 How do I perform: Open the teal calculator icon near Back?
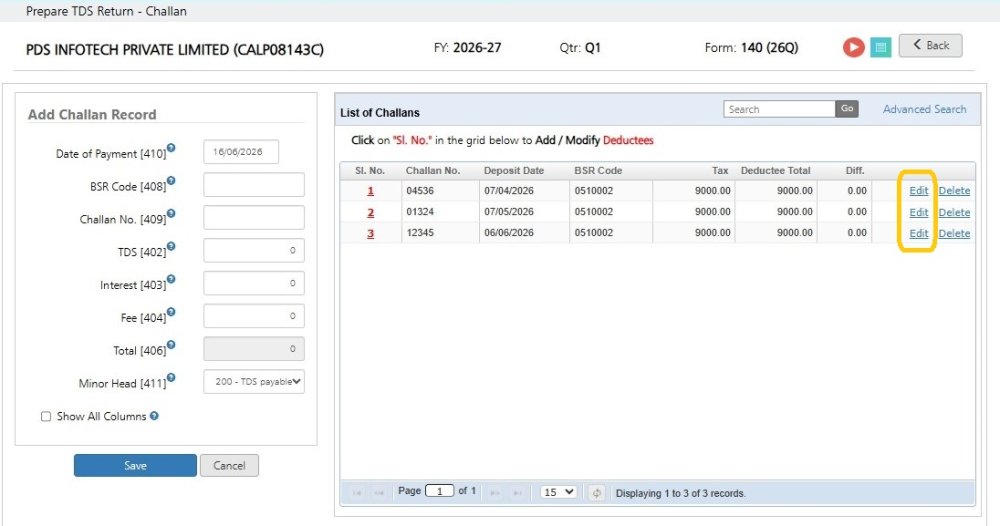click(x=881, y=47)
